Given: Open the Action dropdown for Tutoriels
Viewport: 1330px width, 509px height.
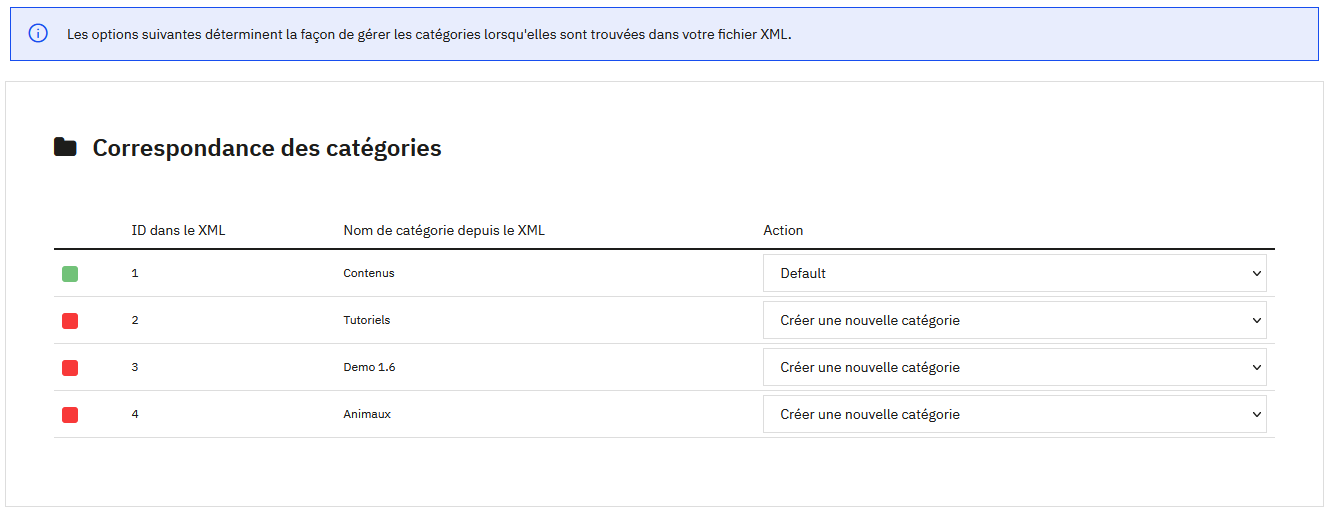Looking at the screenshot, I should click(1014, 320).
